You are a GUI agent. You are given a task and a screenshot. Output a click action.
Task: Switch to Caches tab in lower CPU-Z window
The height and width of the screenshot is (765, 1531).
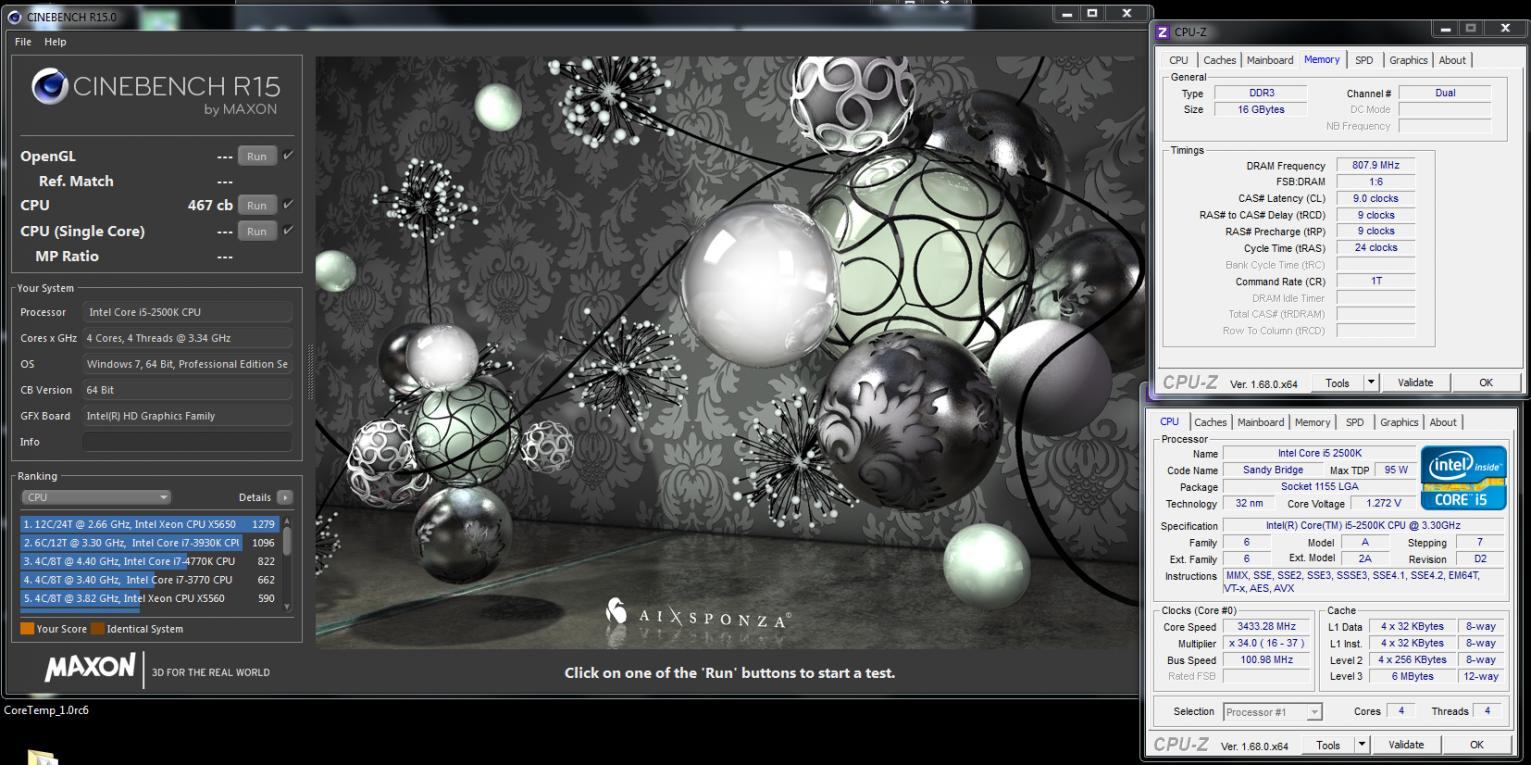(x=1210, y=422)
